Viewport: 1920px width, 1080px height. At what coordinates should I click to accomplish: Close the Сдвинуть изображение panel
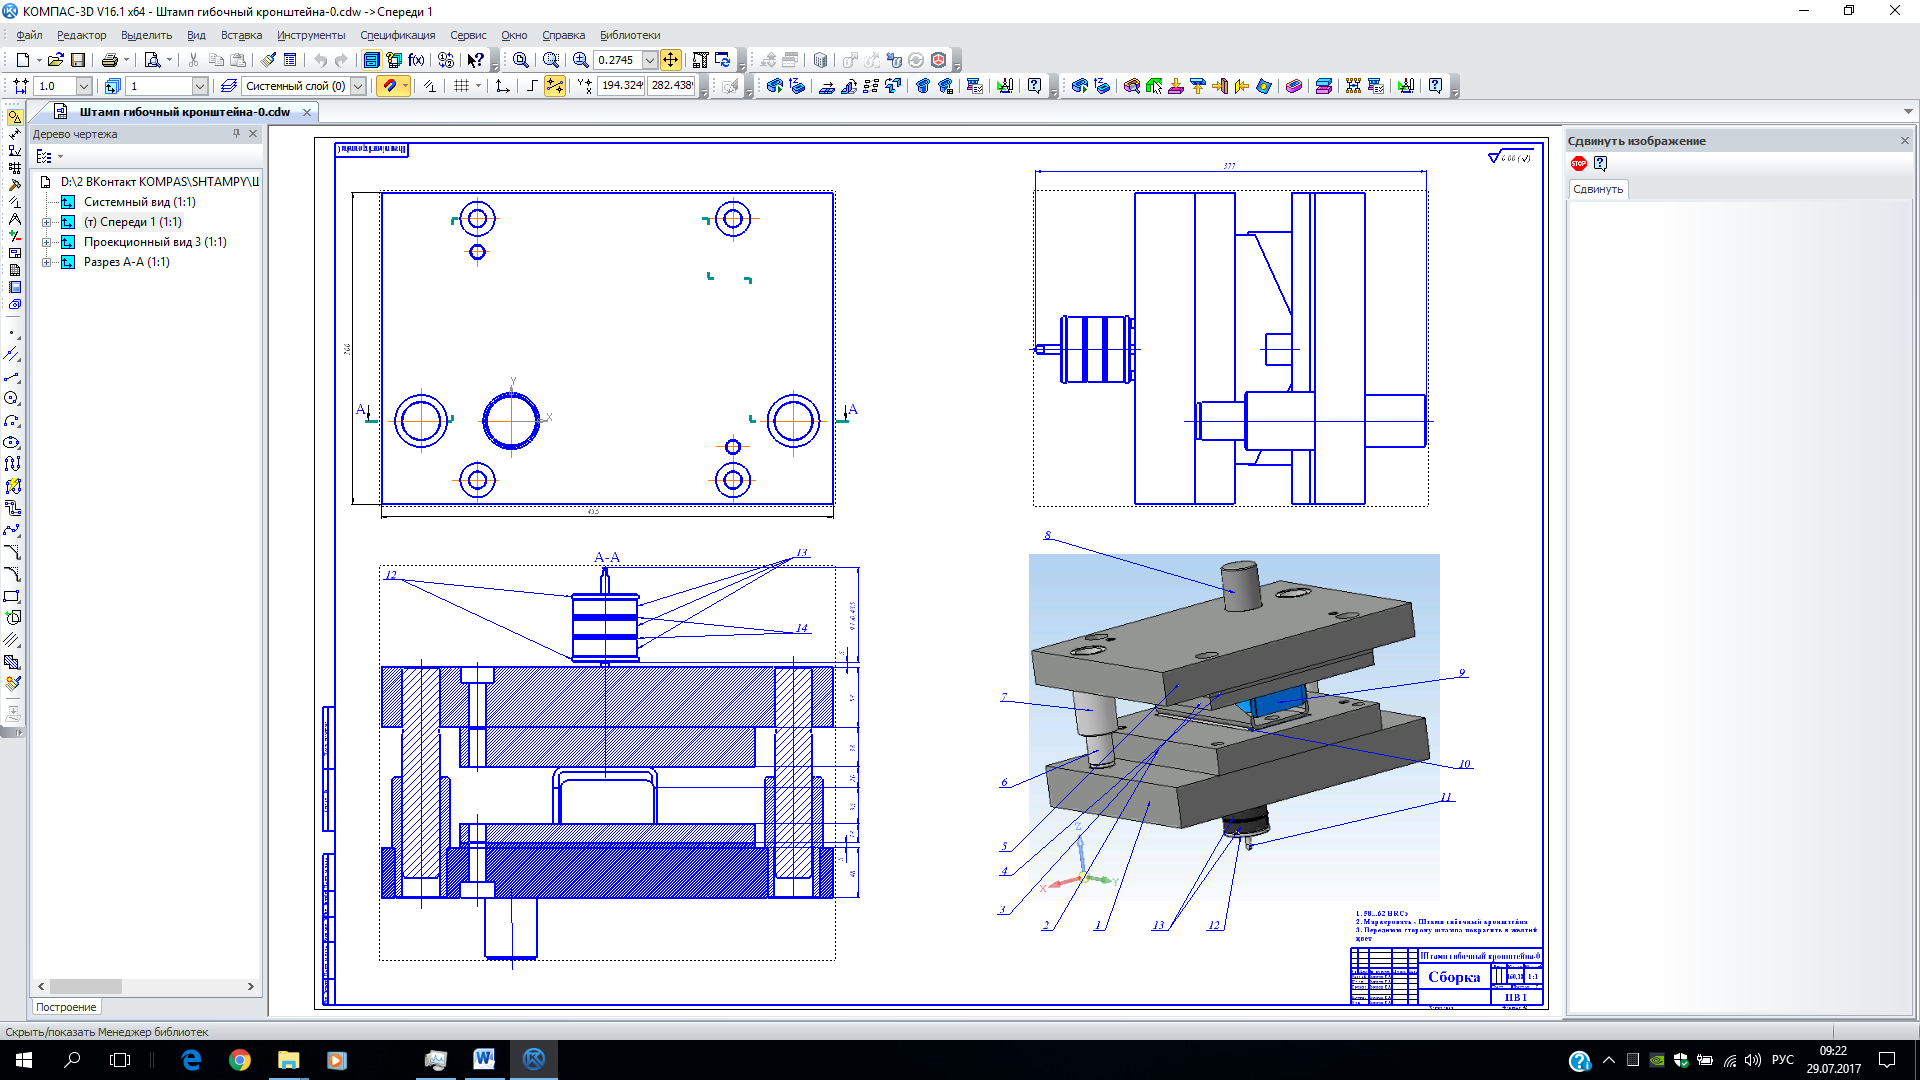(1905, 141)
